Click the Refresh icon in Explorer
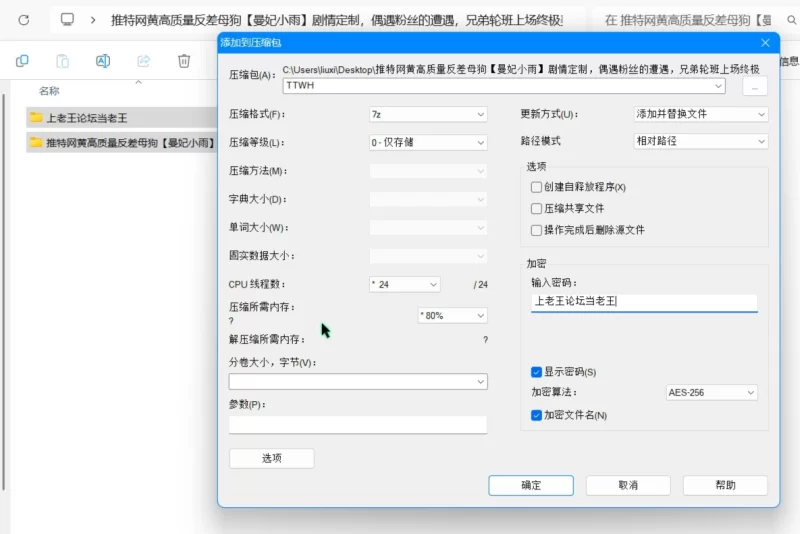Image resolution: width=800 pixels, height=534 pixels. pyautogui.click(x=24, y=19)
